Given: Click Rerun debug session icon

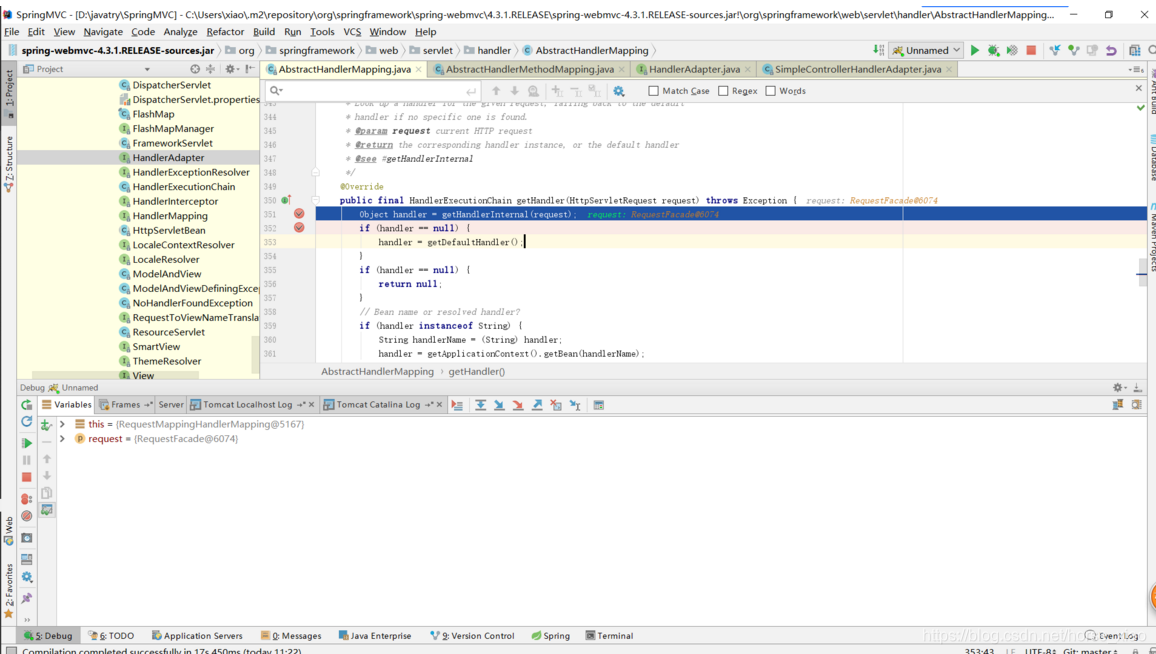Looking at the screenshot, I should (x=27, y=405).
